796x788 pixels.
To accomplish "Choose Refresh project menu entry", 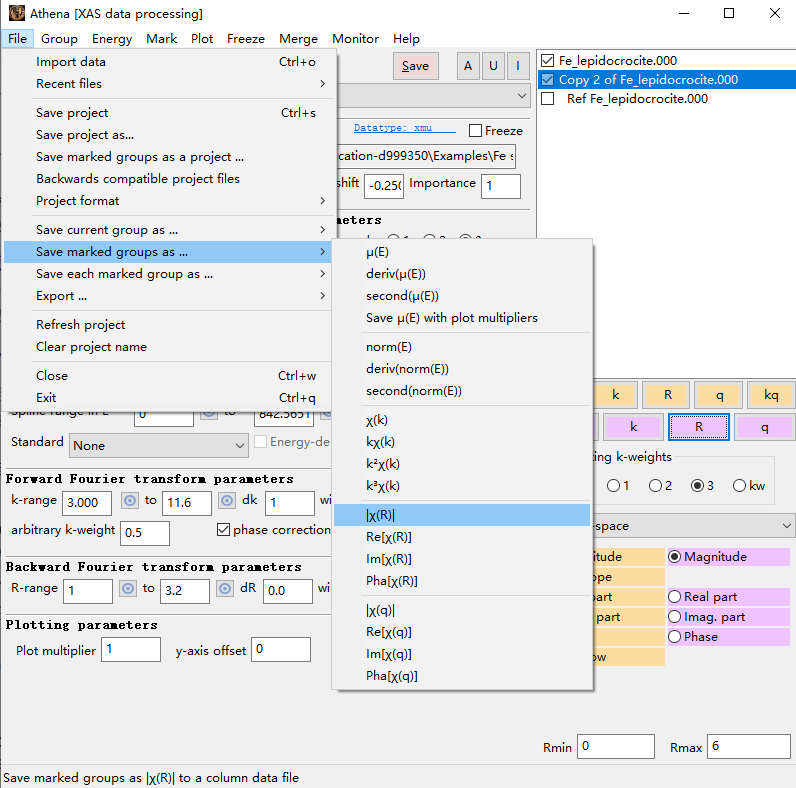I will (x=168, y=325).
